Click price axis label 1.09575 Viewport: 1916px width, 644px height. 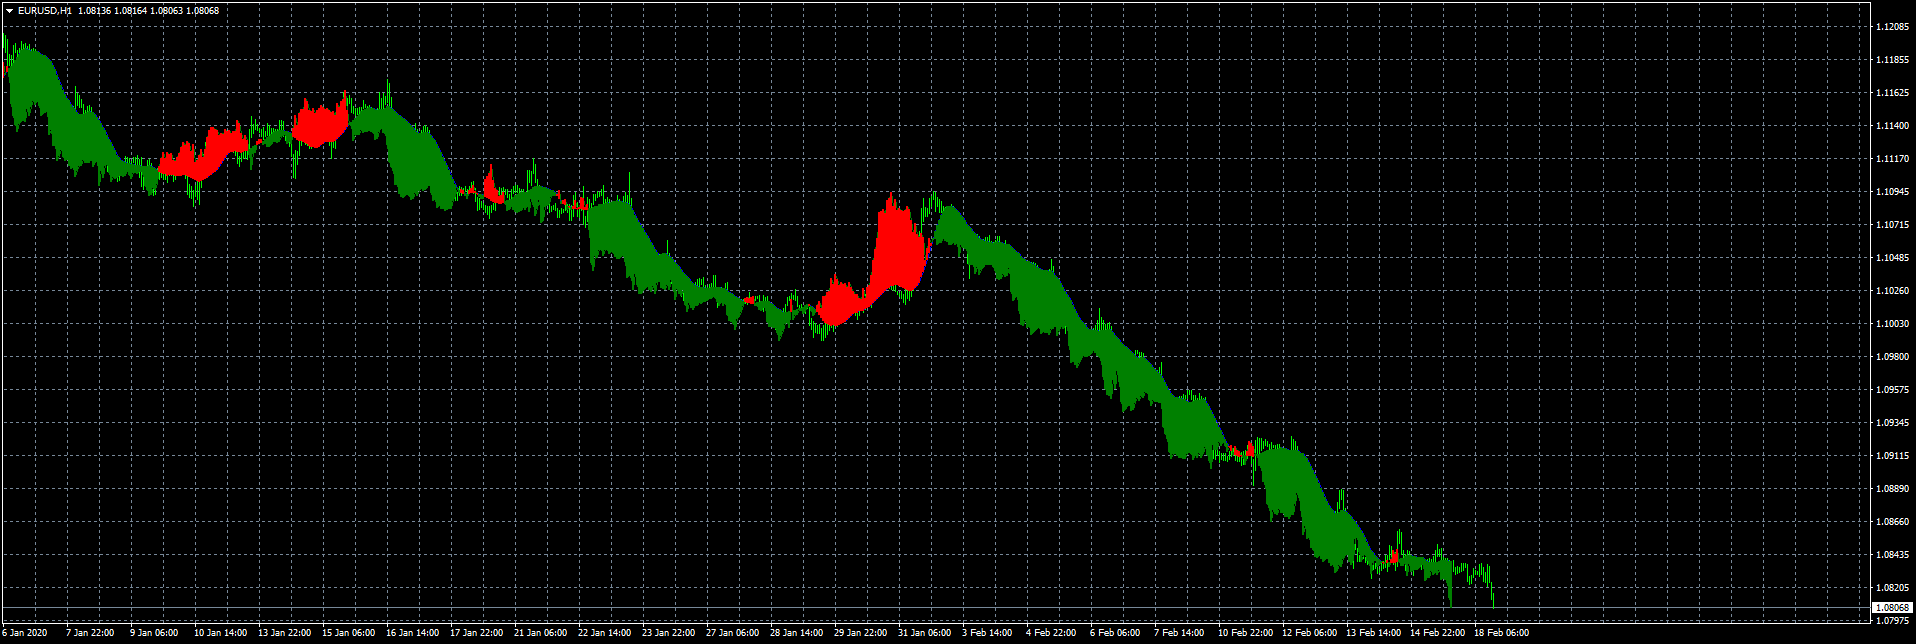click(1894, 390)
